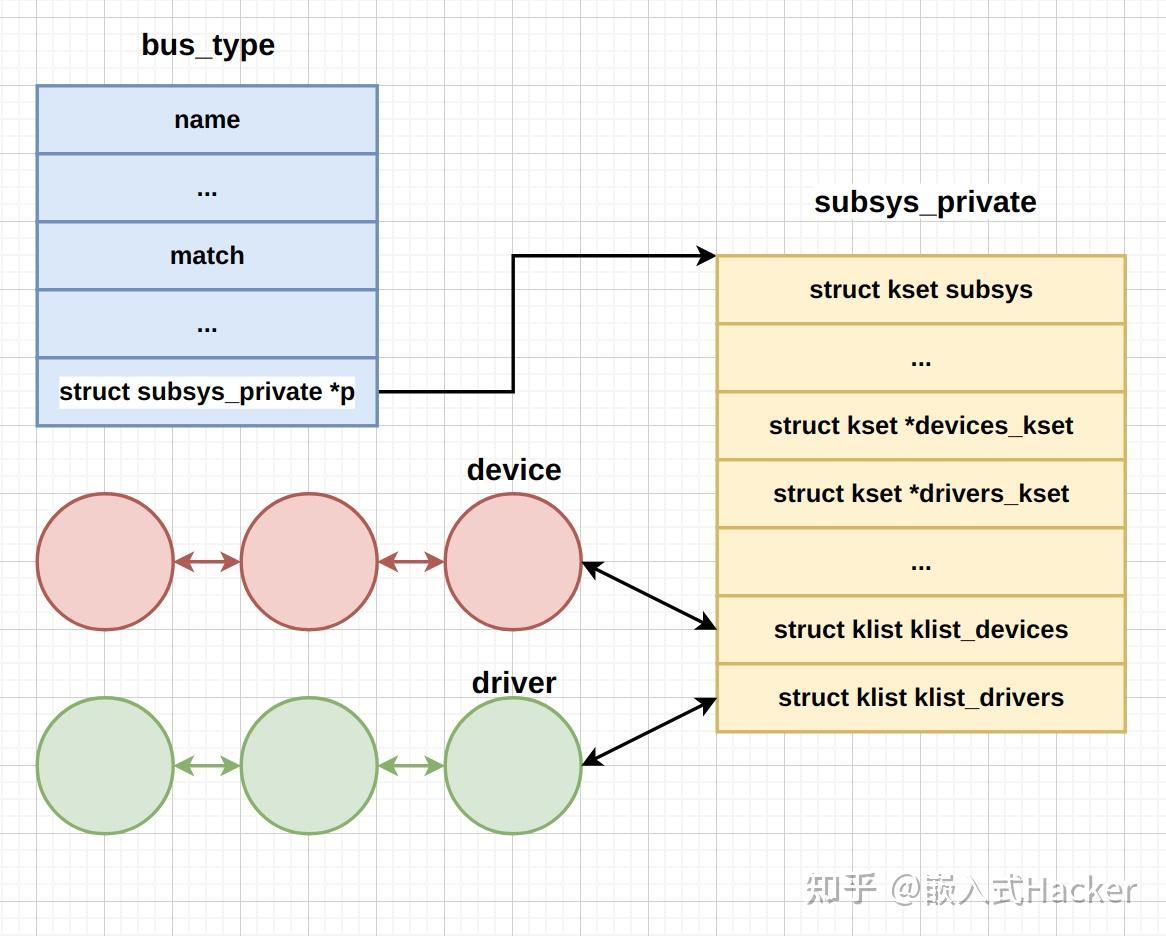
Task: Select the middle red device circle
Action: pos(309,562)
